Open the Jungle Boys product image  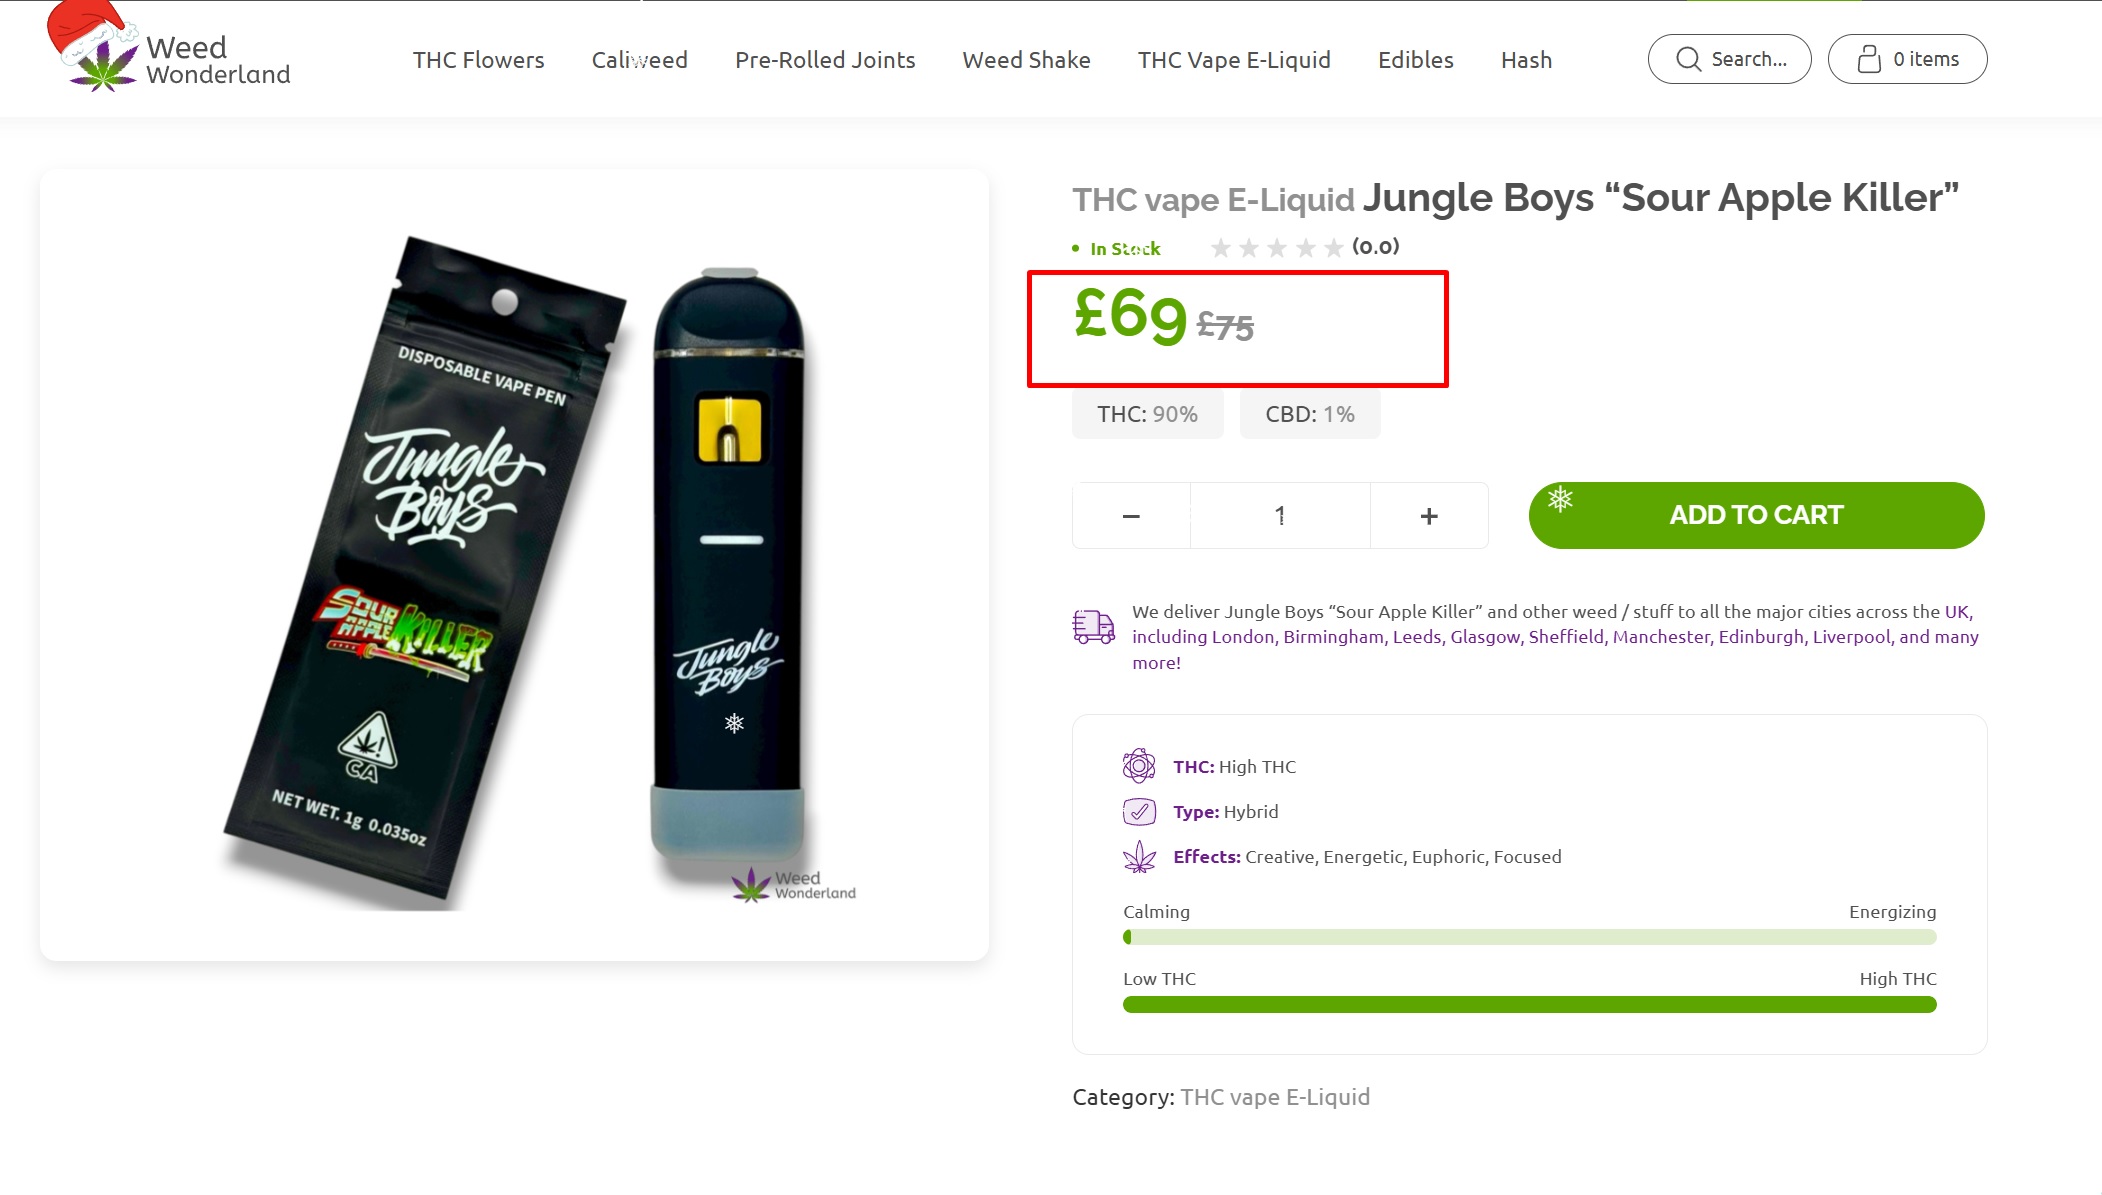[514, 565]
